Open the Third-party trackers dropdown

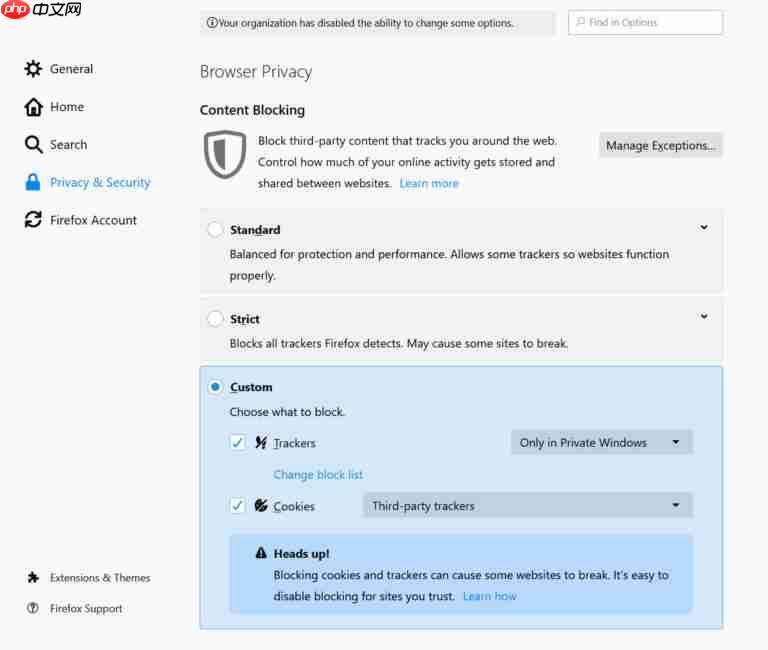click(527, 506)
